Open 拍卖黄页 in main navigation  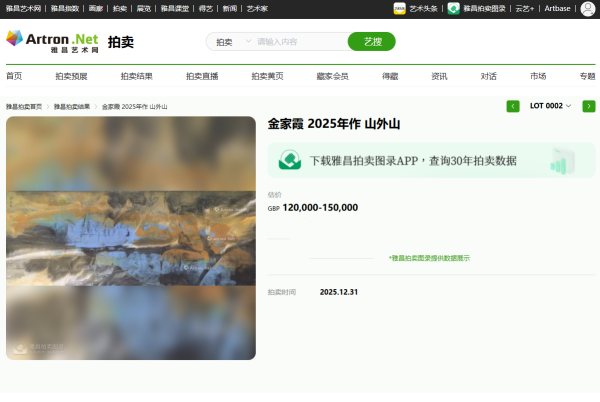[x=267, y=76]
